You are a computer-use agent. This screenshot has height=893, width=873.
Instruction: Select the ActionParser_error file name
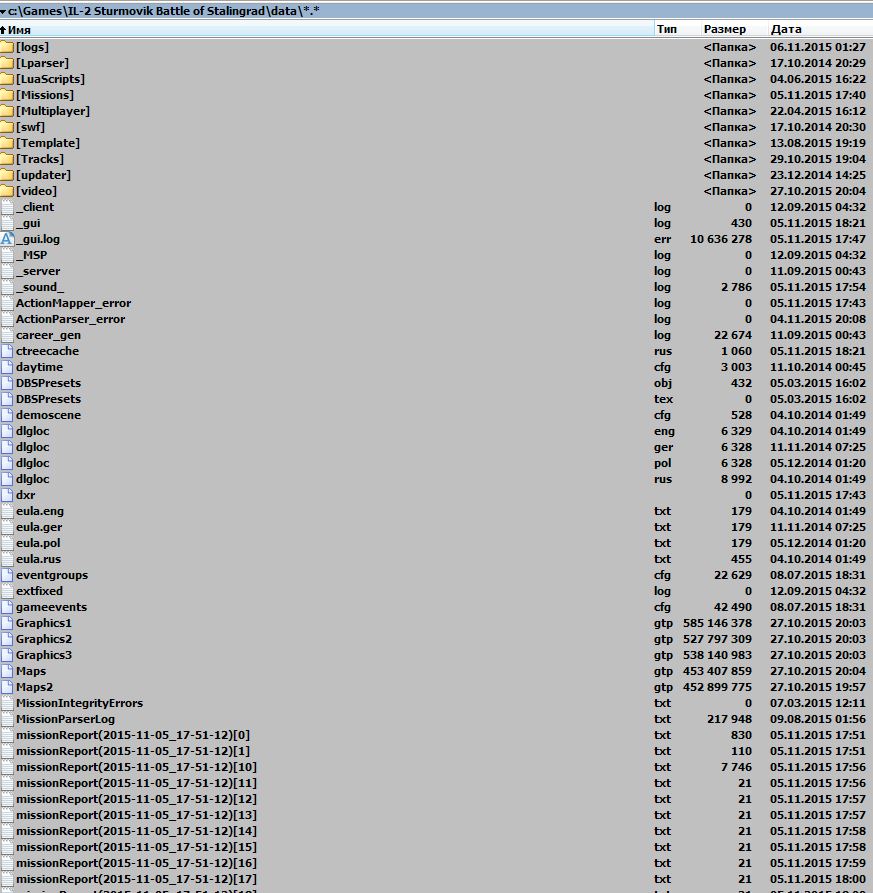click(x=71, y=319)
